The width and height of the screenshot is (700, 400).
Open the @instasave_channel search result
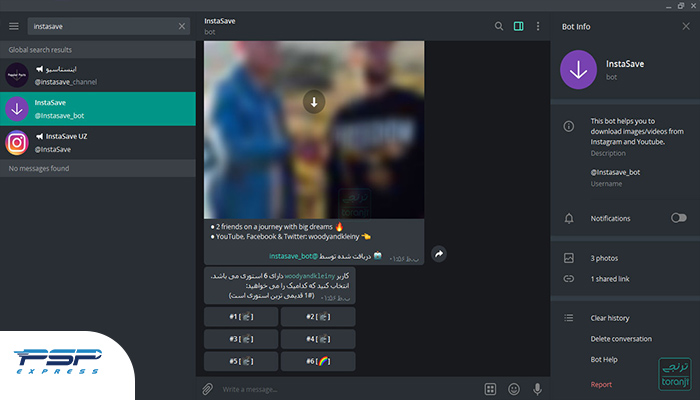98,75
